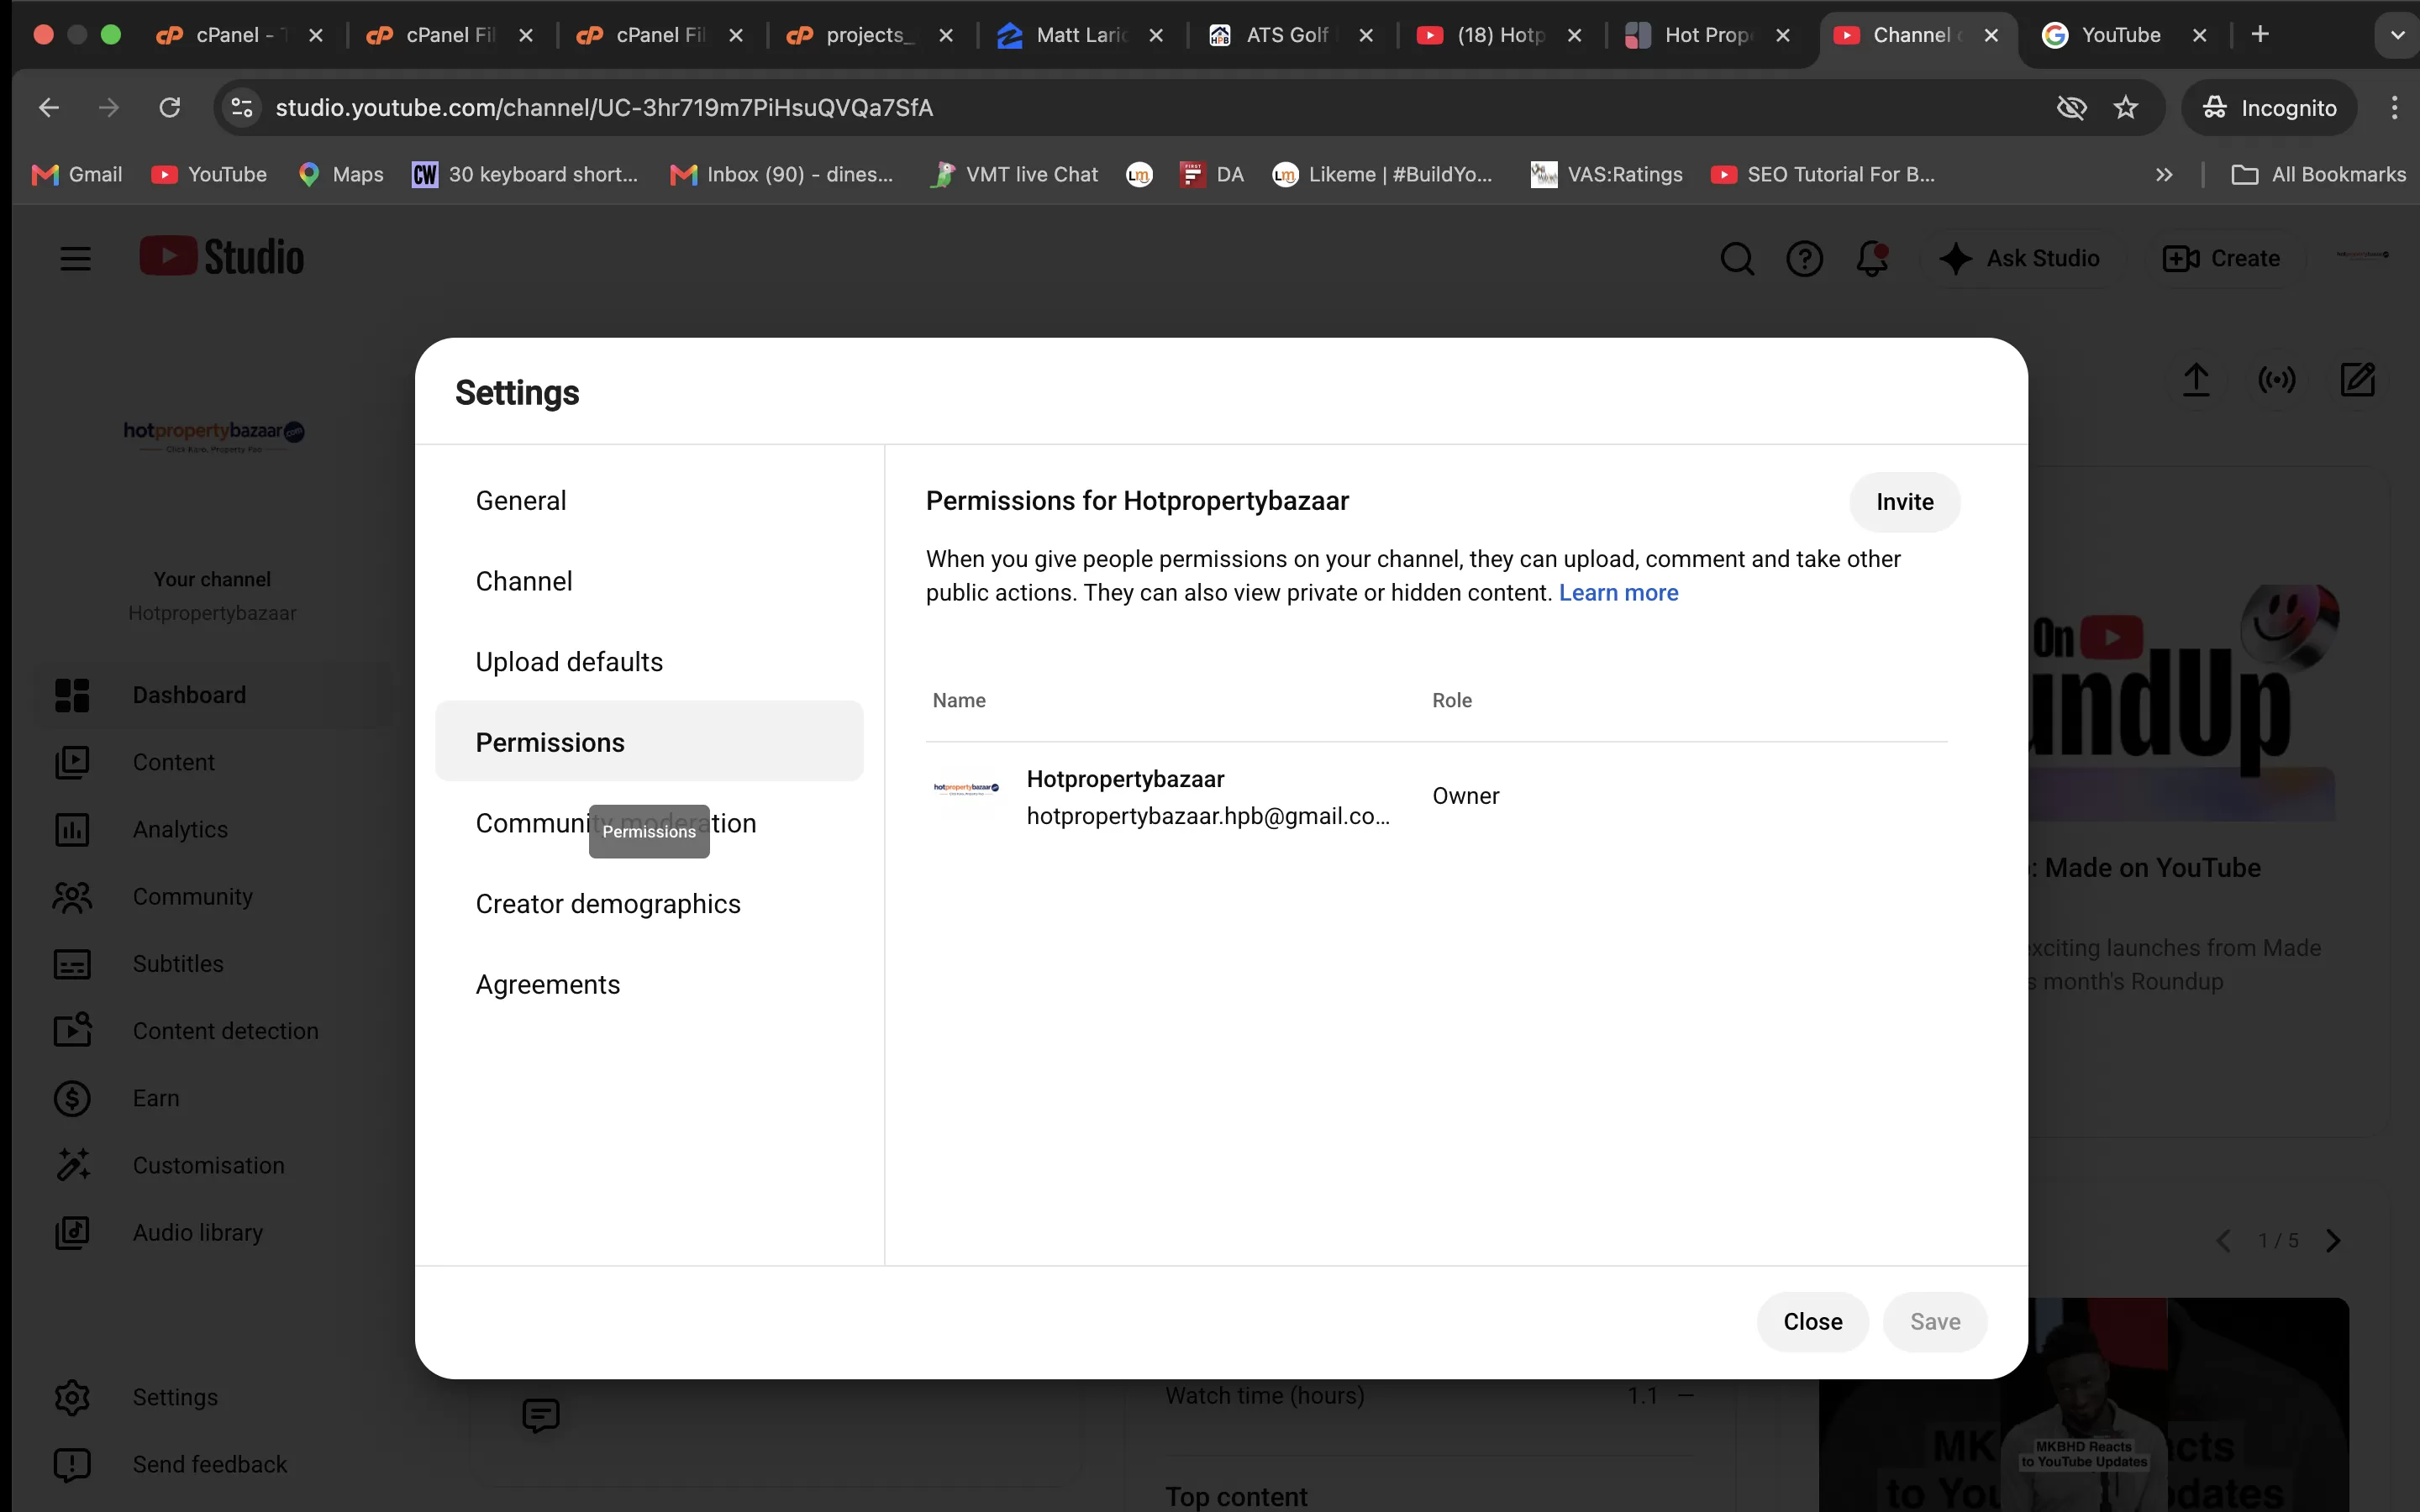Open the YouTube Studio hamburger menu
The image size is (2420, 1512).
[75, 258]
